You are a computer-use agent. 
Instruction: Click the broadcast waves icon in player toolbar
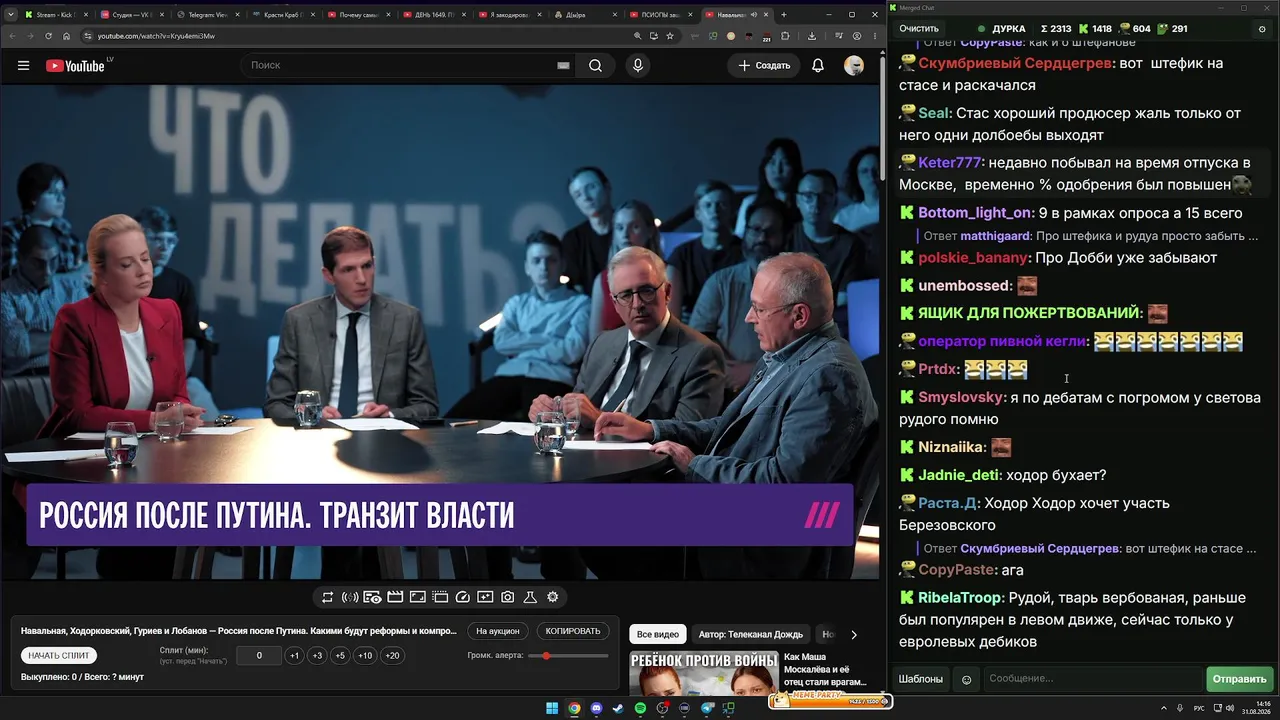pos(350,597)
